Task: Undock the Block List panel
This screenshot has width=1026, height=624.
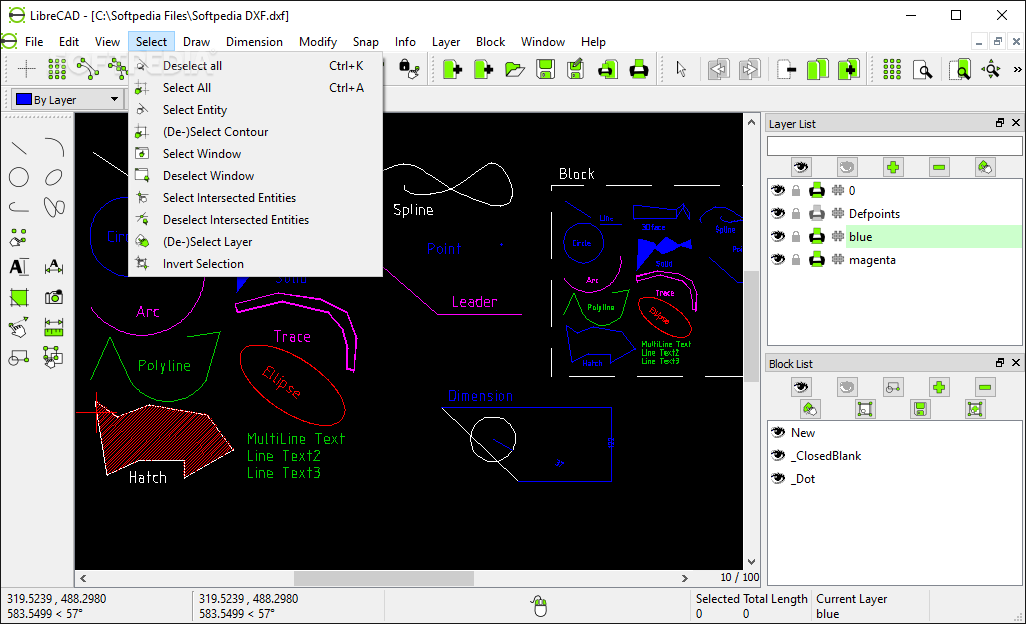Action: pos(1000,362)
